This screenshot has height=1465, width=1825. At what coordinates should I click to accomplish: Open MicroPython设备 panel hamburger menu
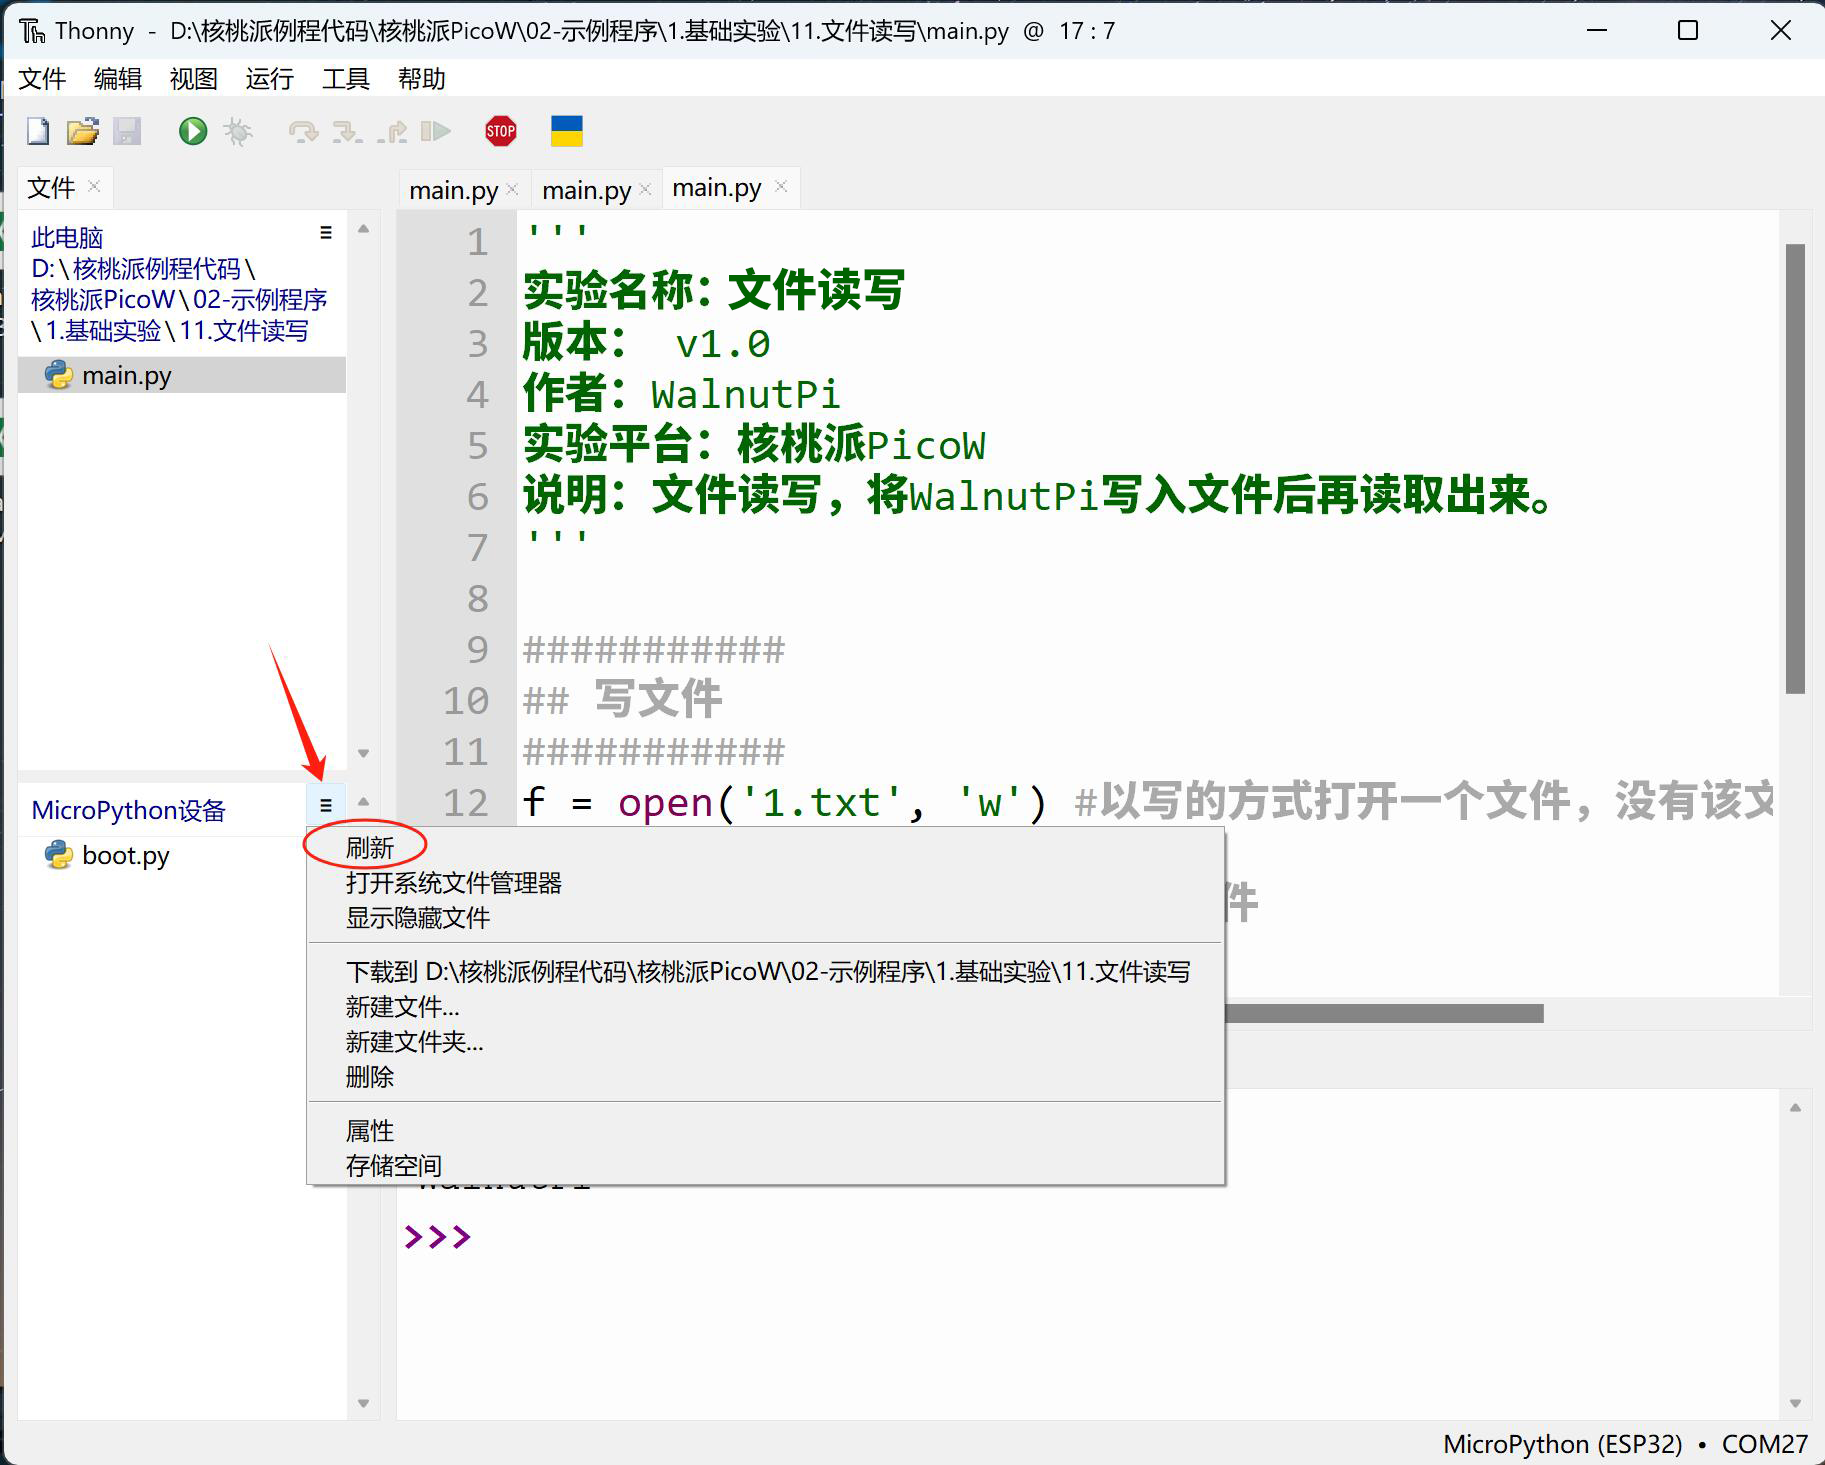[325, 805]
